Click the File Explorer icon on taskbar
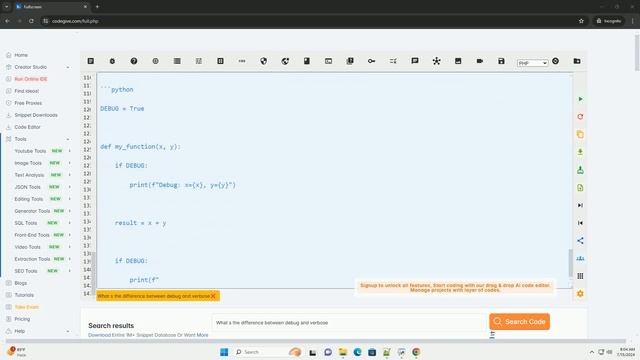Viewport: 640px width, 360px height. tap(342, 352)
